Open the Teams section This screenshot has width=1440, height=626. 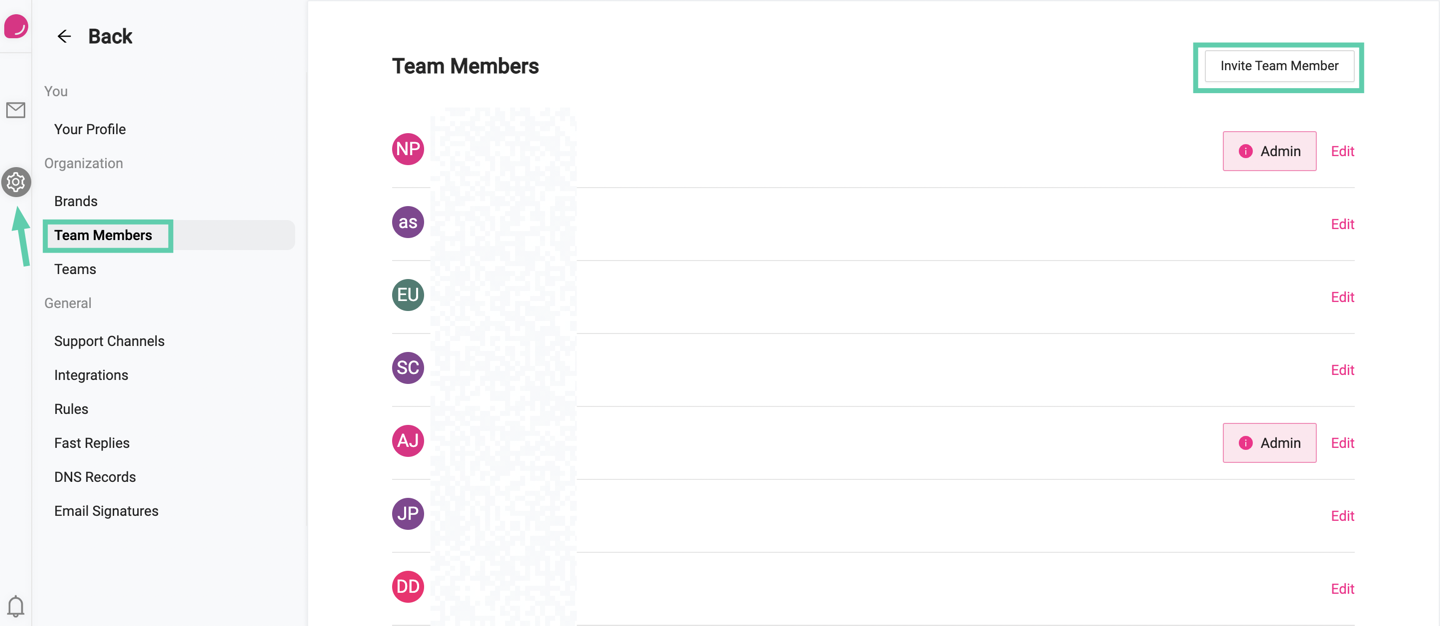[x=75, y=269]
